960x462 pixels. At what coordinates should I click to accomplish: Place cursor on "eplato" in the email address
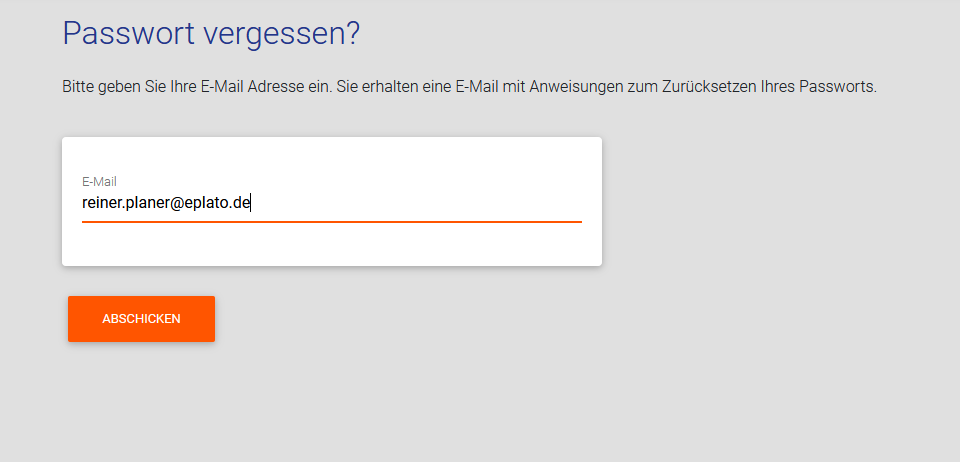207,203
